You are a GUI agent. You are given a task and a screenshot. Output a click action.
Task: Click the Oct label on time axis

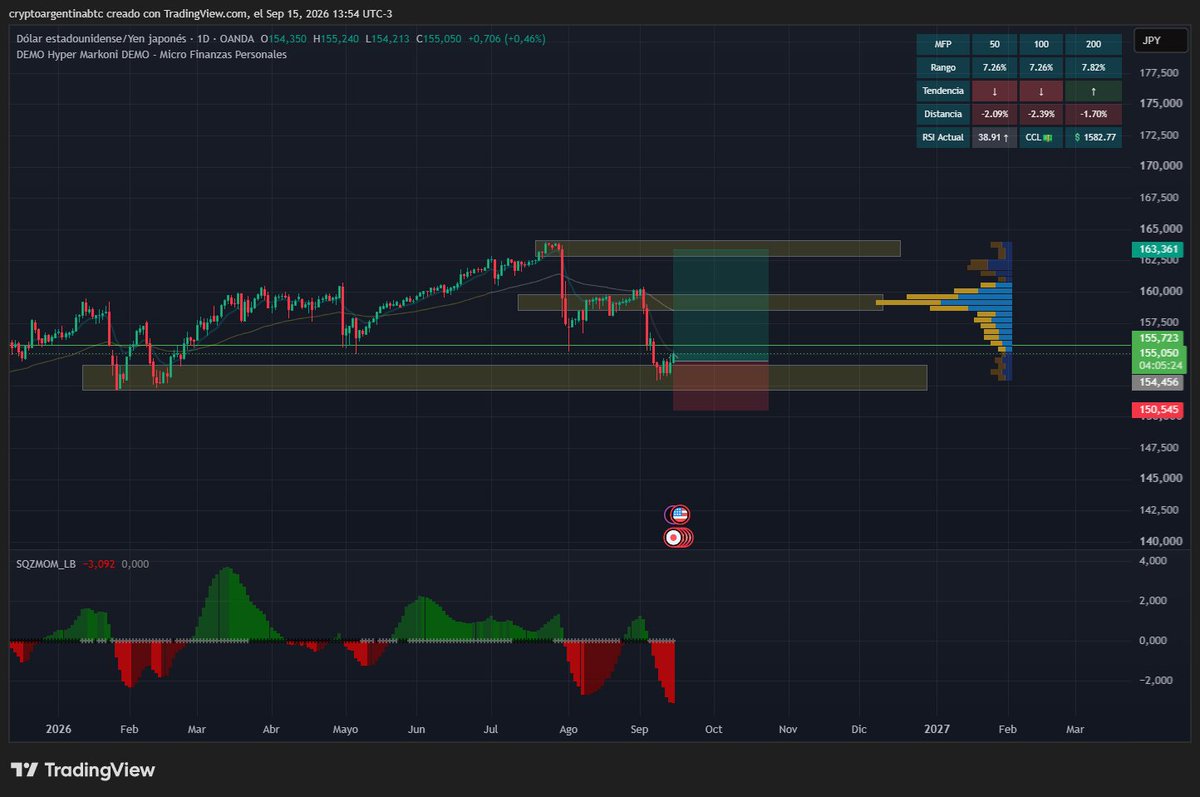point(713,730)
